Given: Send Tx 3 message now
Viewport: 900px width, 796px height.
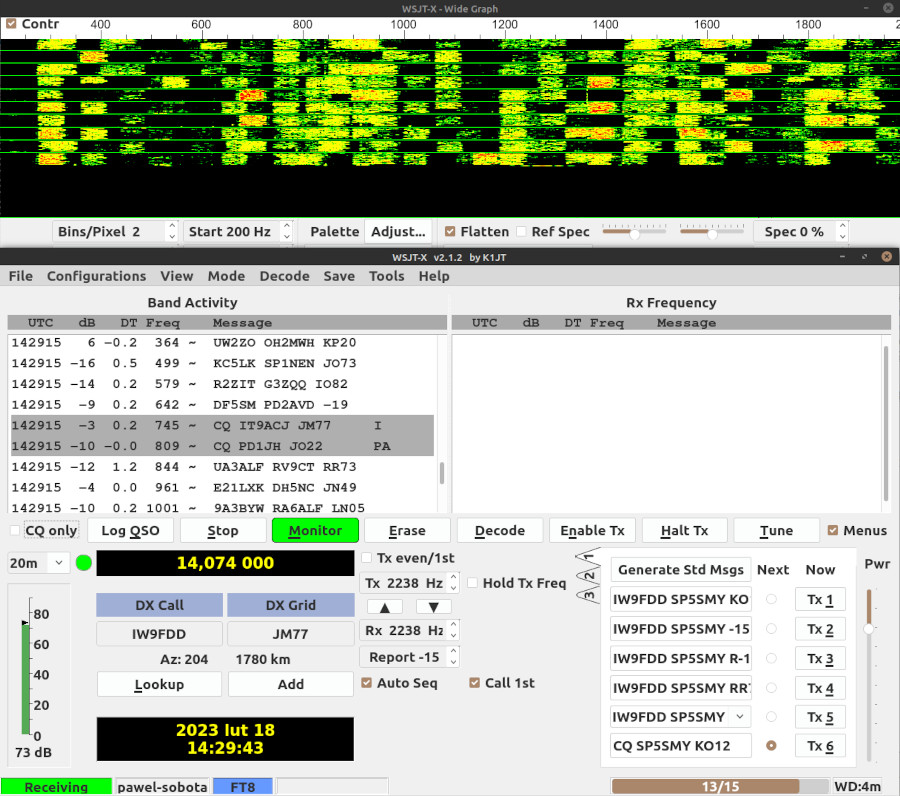Looking at the screenshot, I should (x=820, y=658).
